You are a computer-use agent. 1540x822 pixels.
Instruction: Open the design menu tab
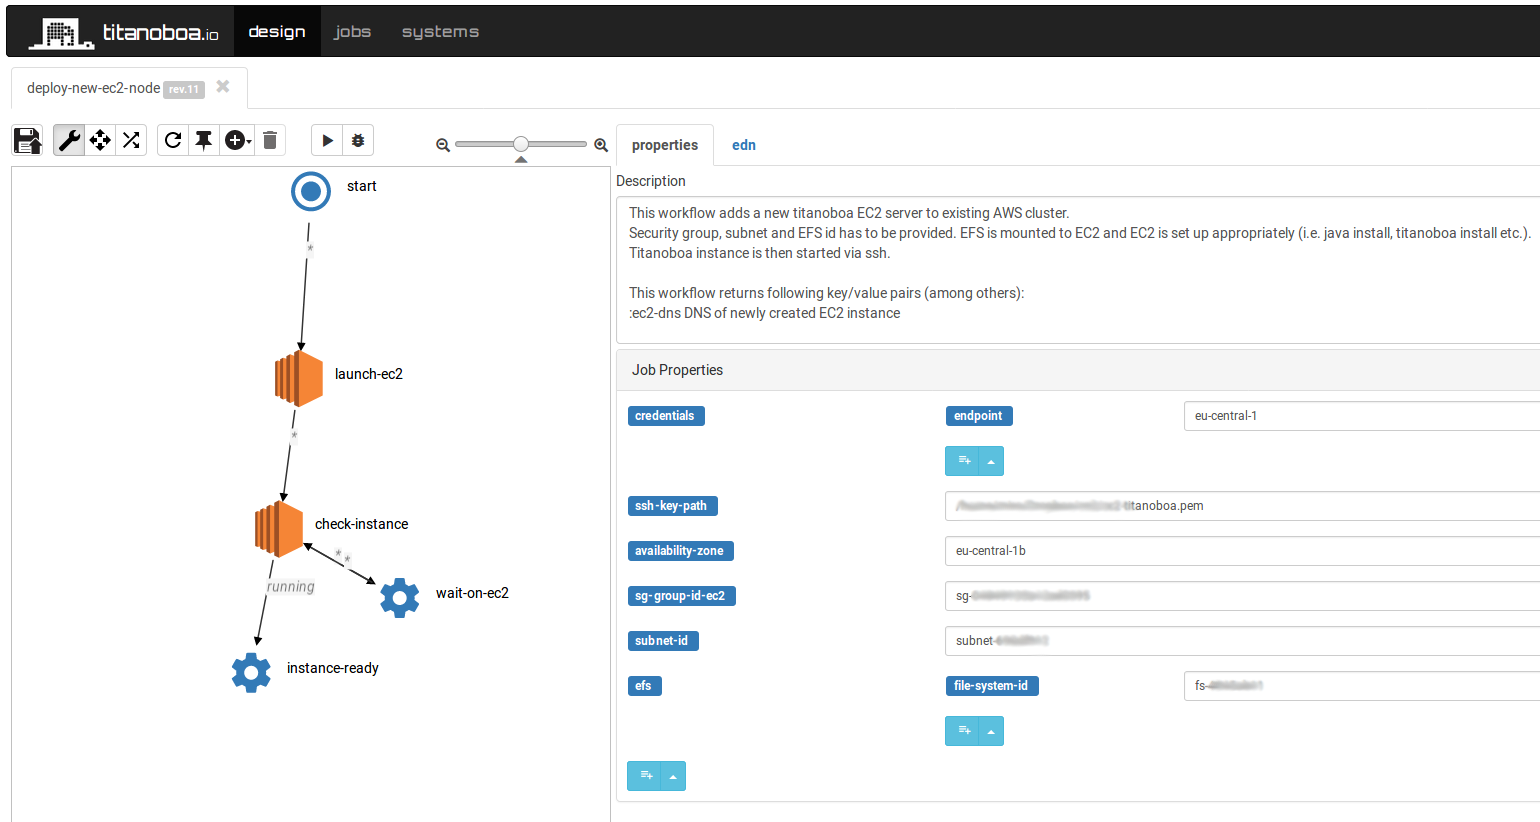coord(277,31)
